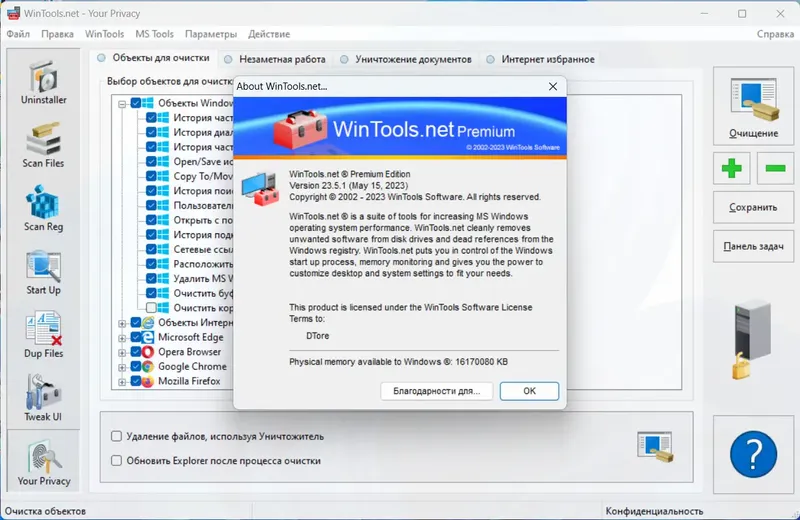Click the Google Chrome icon in tree

147,366
